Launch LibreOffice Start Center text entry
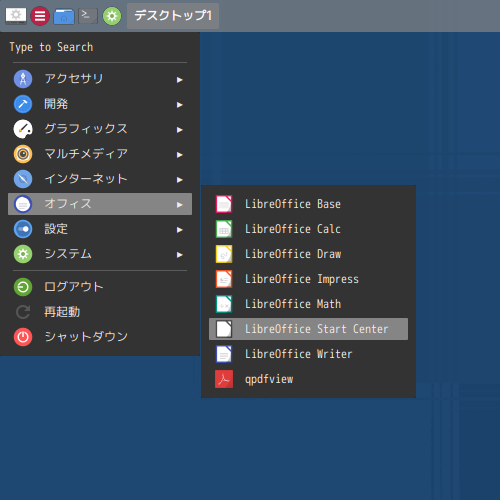The width and height of the screenshot is (500, 500). [x=317, y=329]
